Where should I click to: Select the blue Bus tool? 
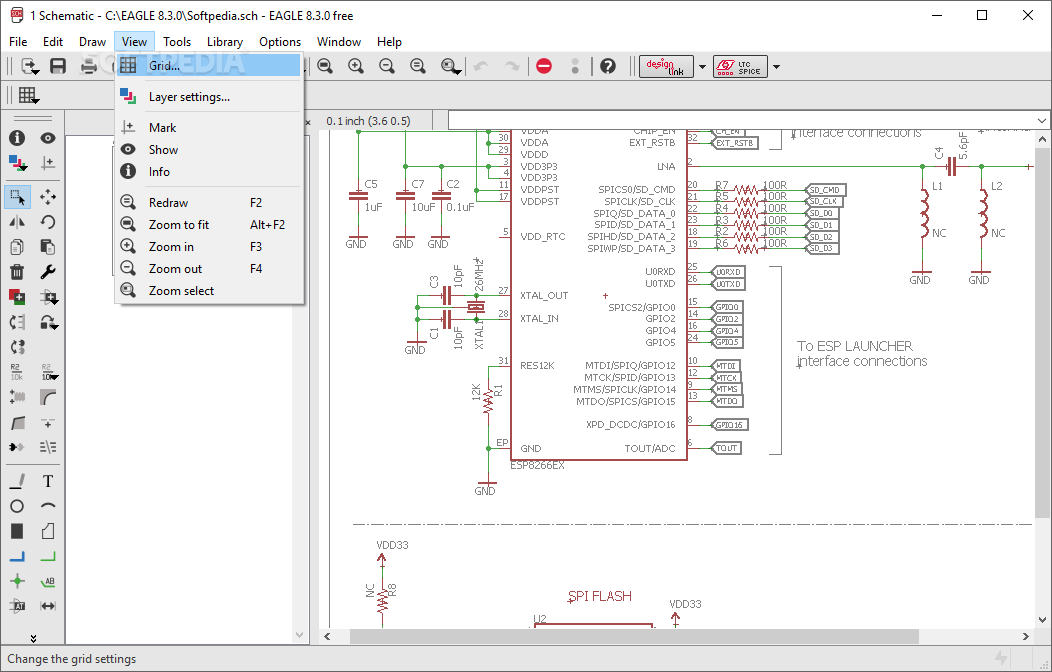17,556
